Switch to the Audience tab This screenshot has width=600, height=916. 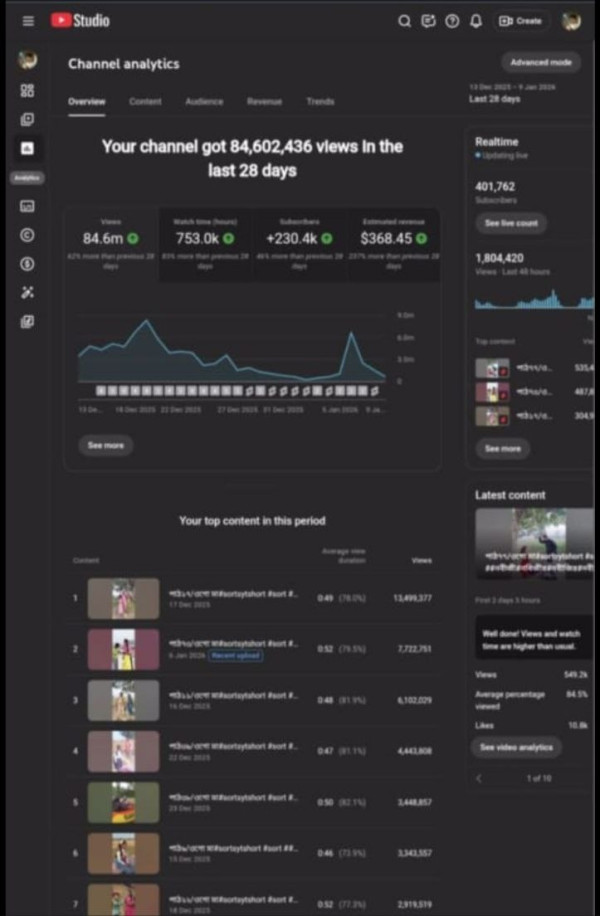pyautogui.click(x=204, y=102)
